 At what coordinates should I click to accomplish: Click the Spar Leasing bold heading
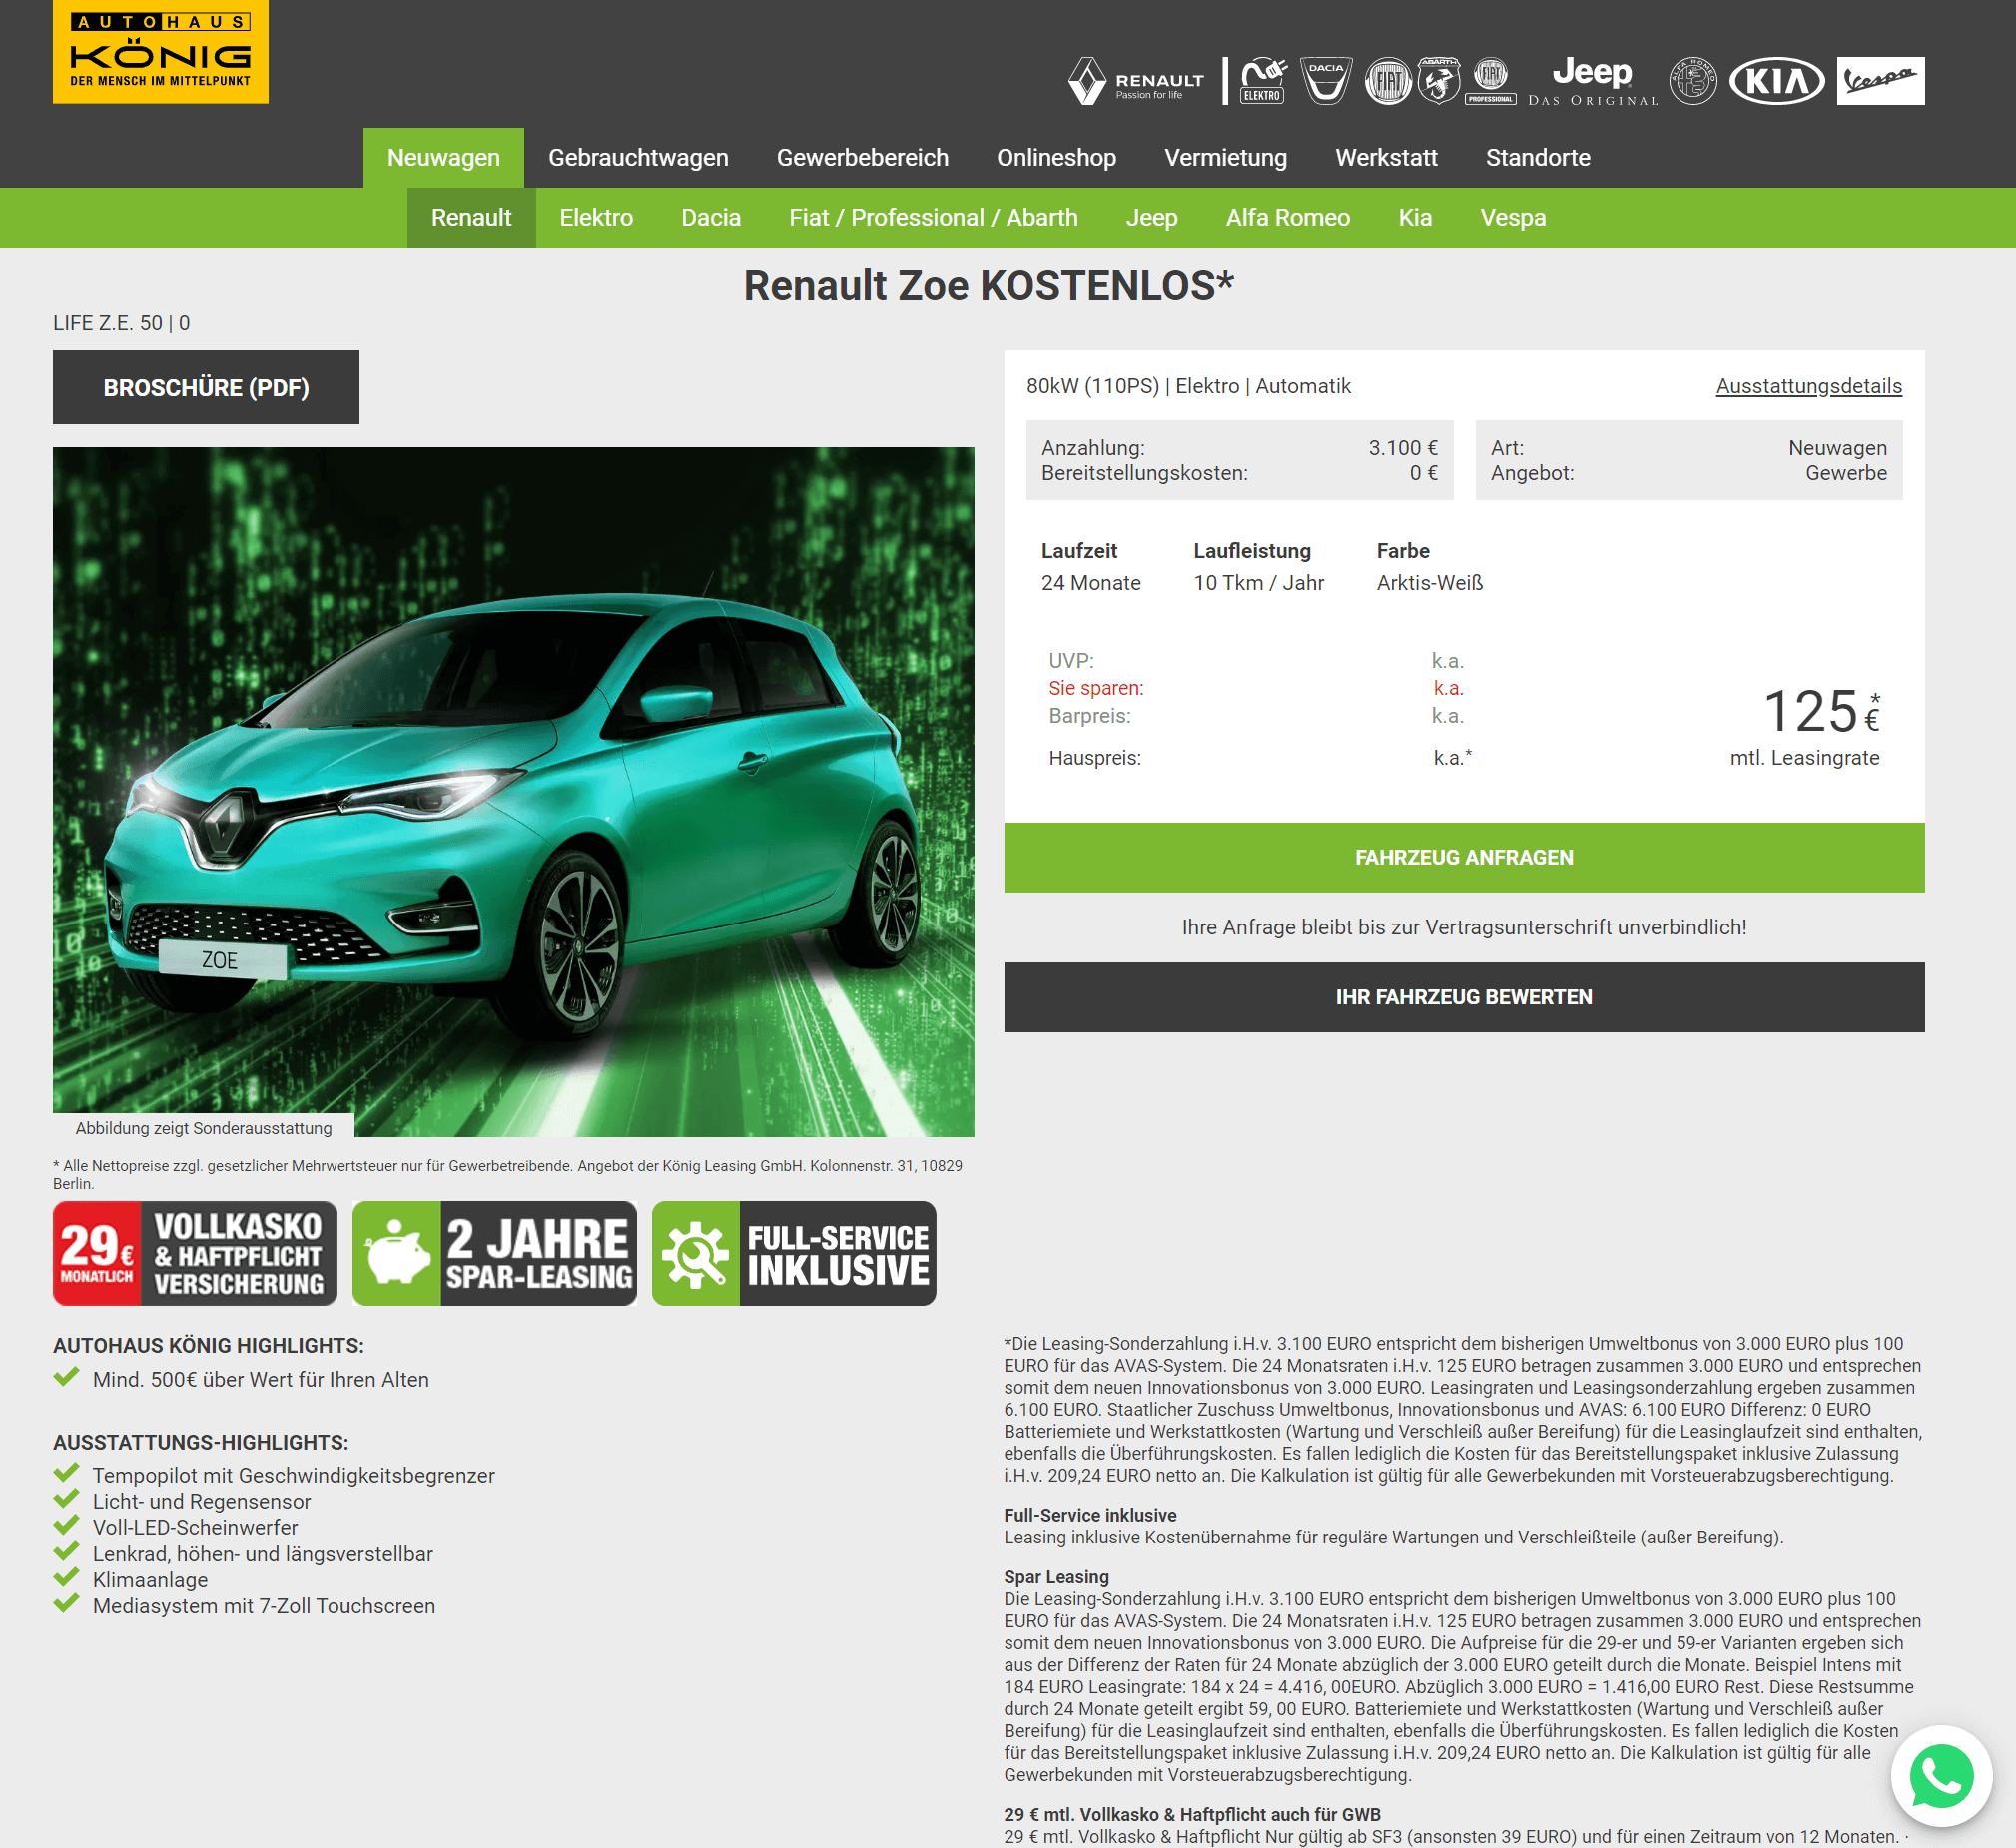click(1056, 1577)
